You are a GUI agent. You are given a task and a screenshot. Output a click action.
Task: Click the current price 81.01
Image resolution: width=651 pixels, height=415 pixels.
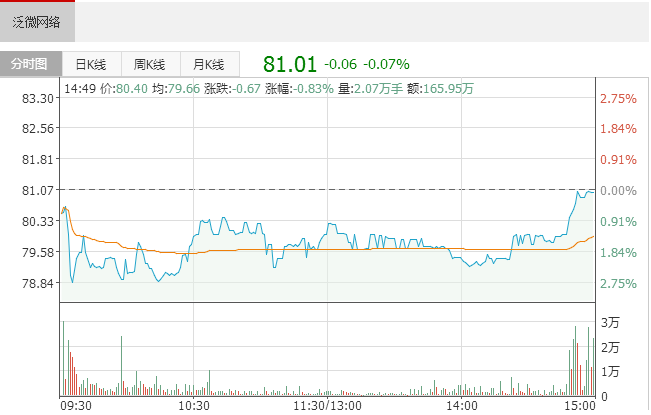pos(290,64)
